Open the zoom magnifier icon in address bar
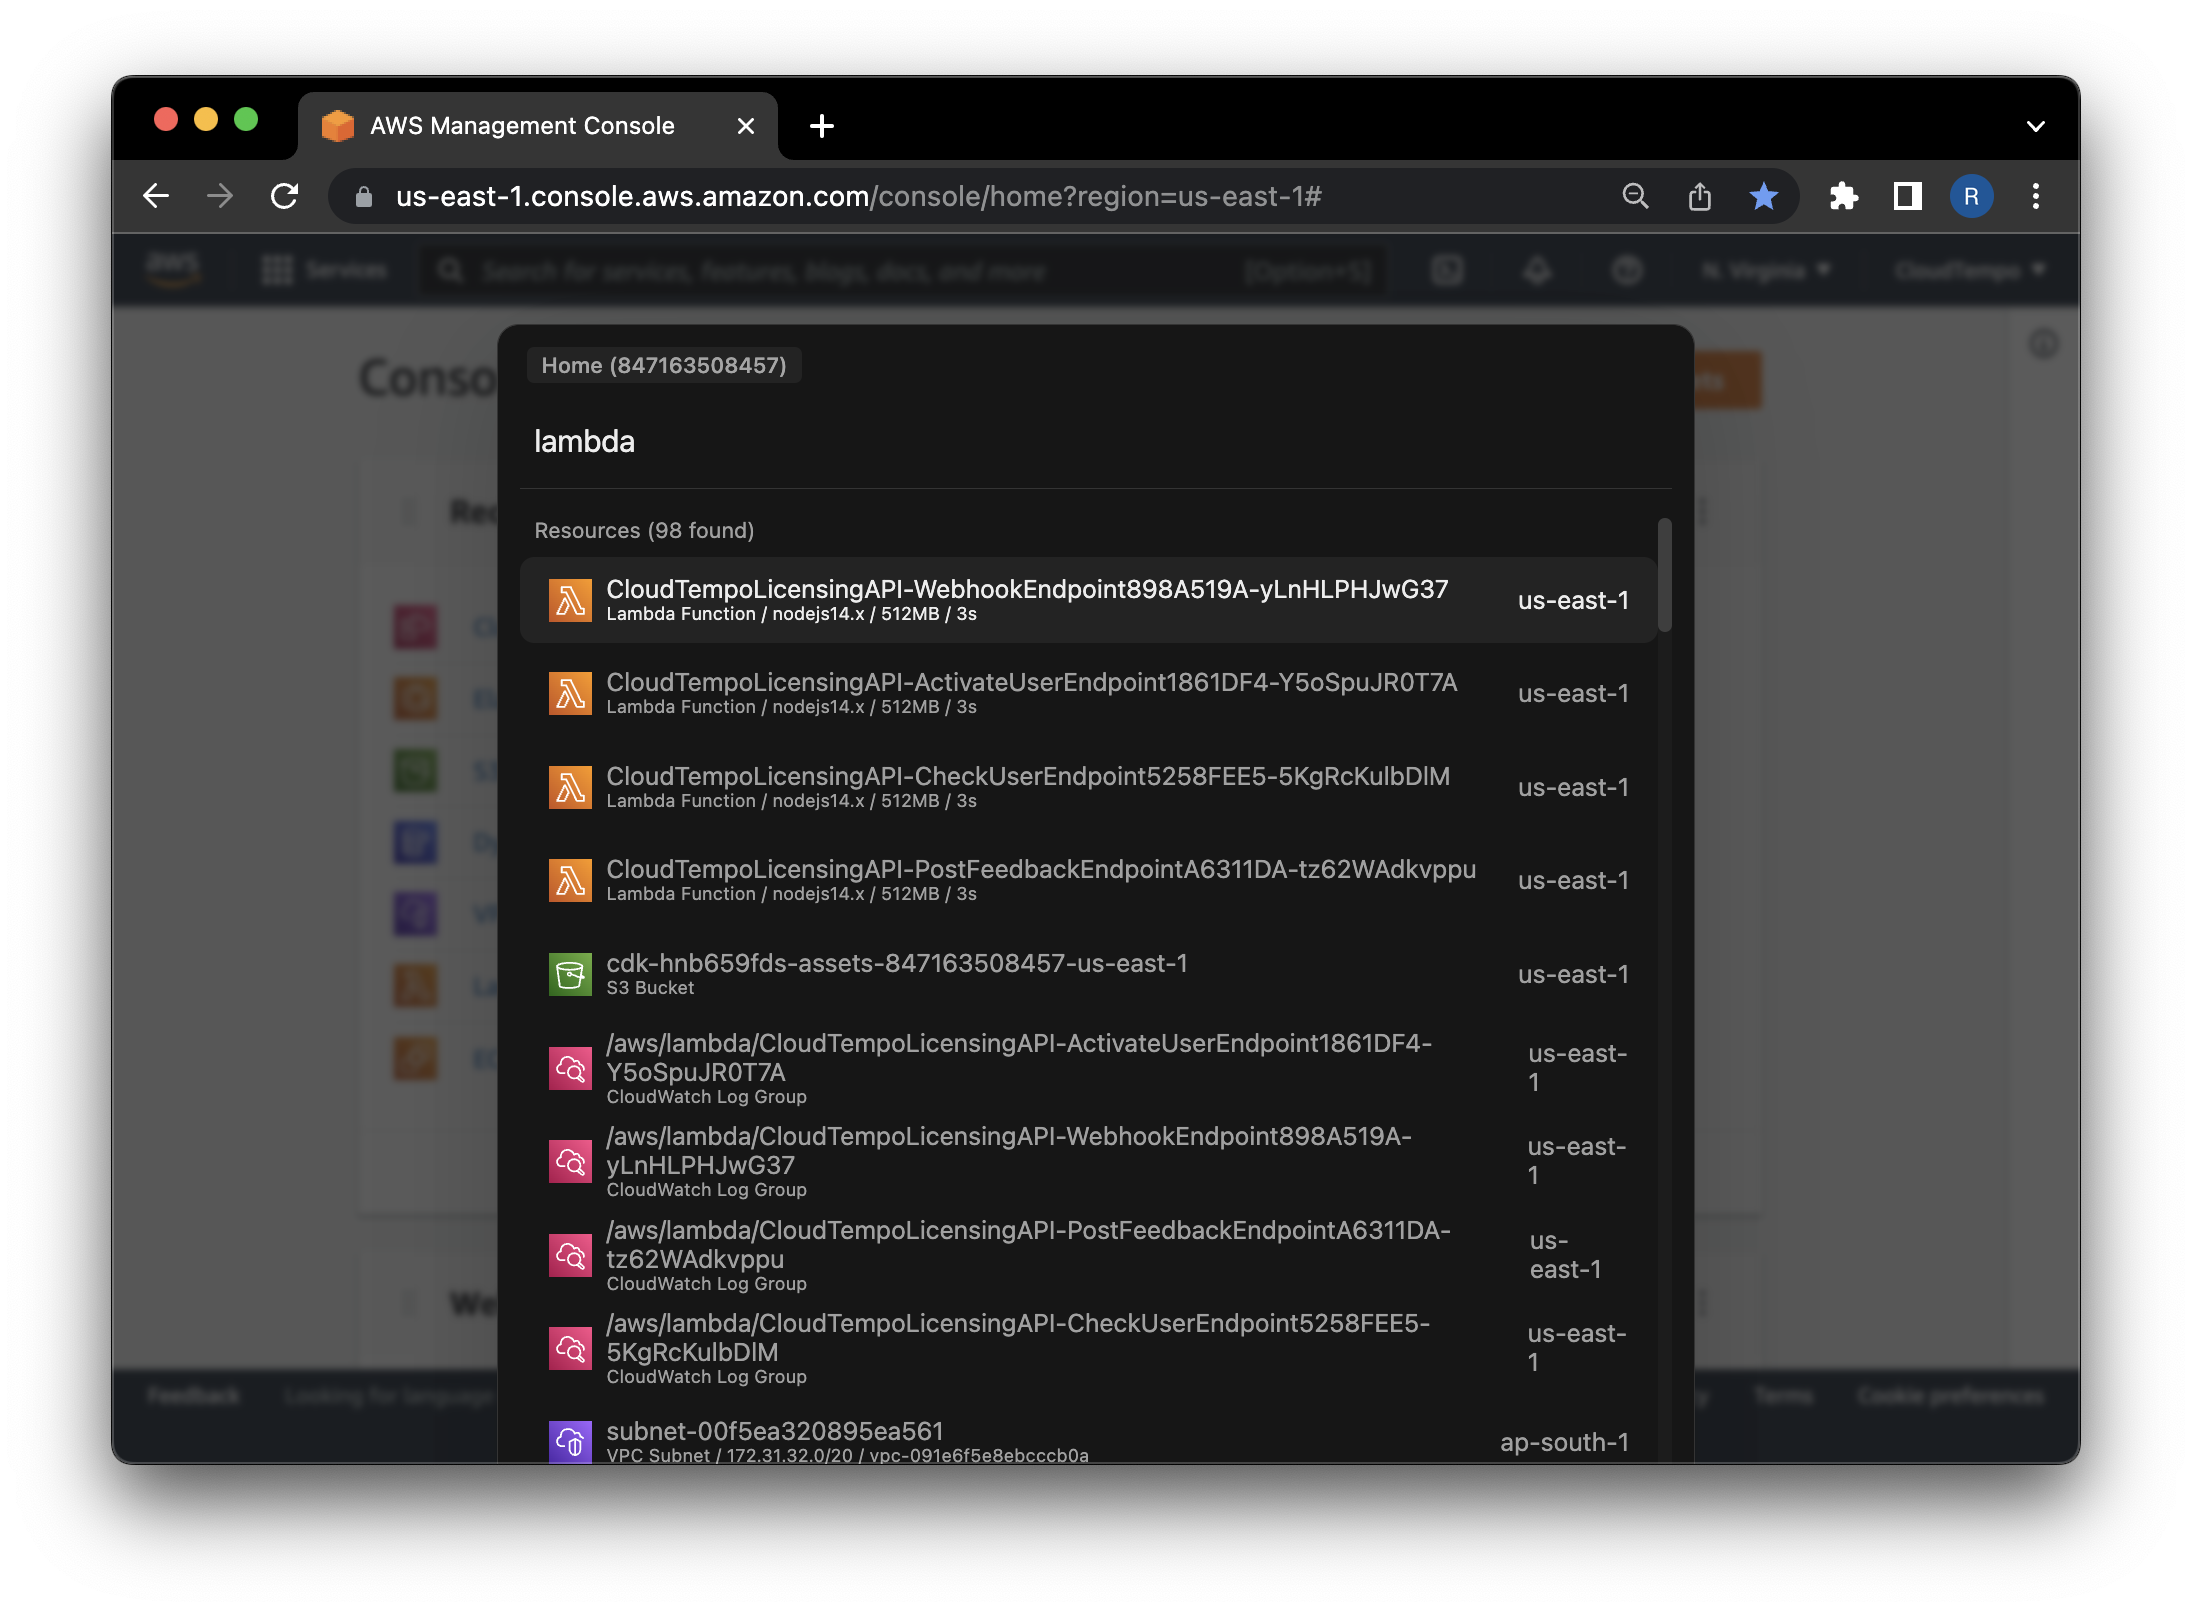This screenshot has height=1612, width=2192. 1635,196
